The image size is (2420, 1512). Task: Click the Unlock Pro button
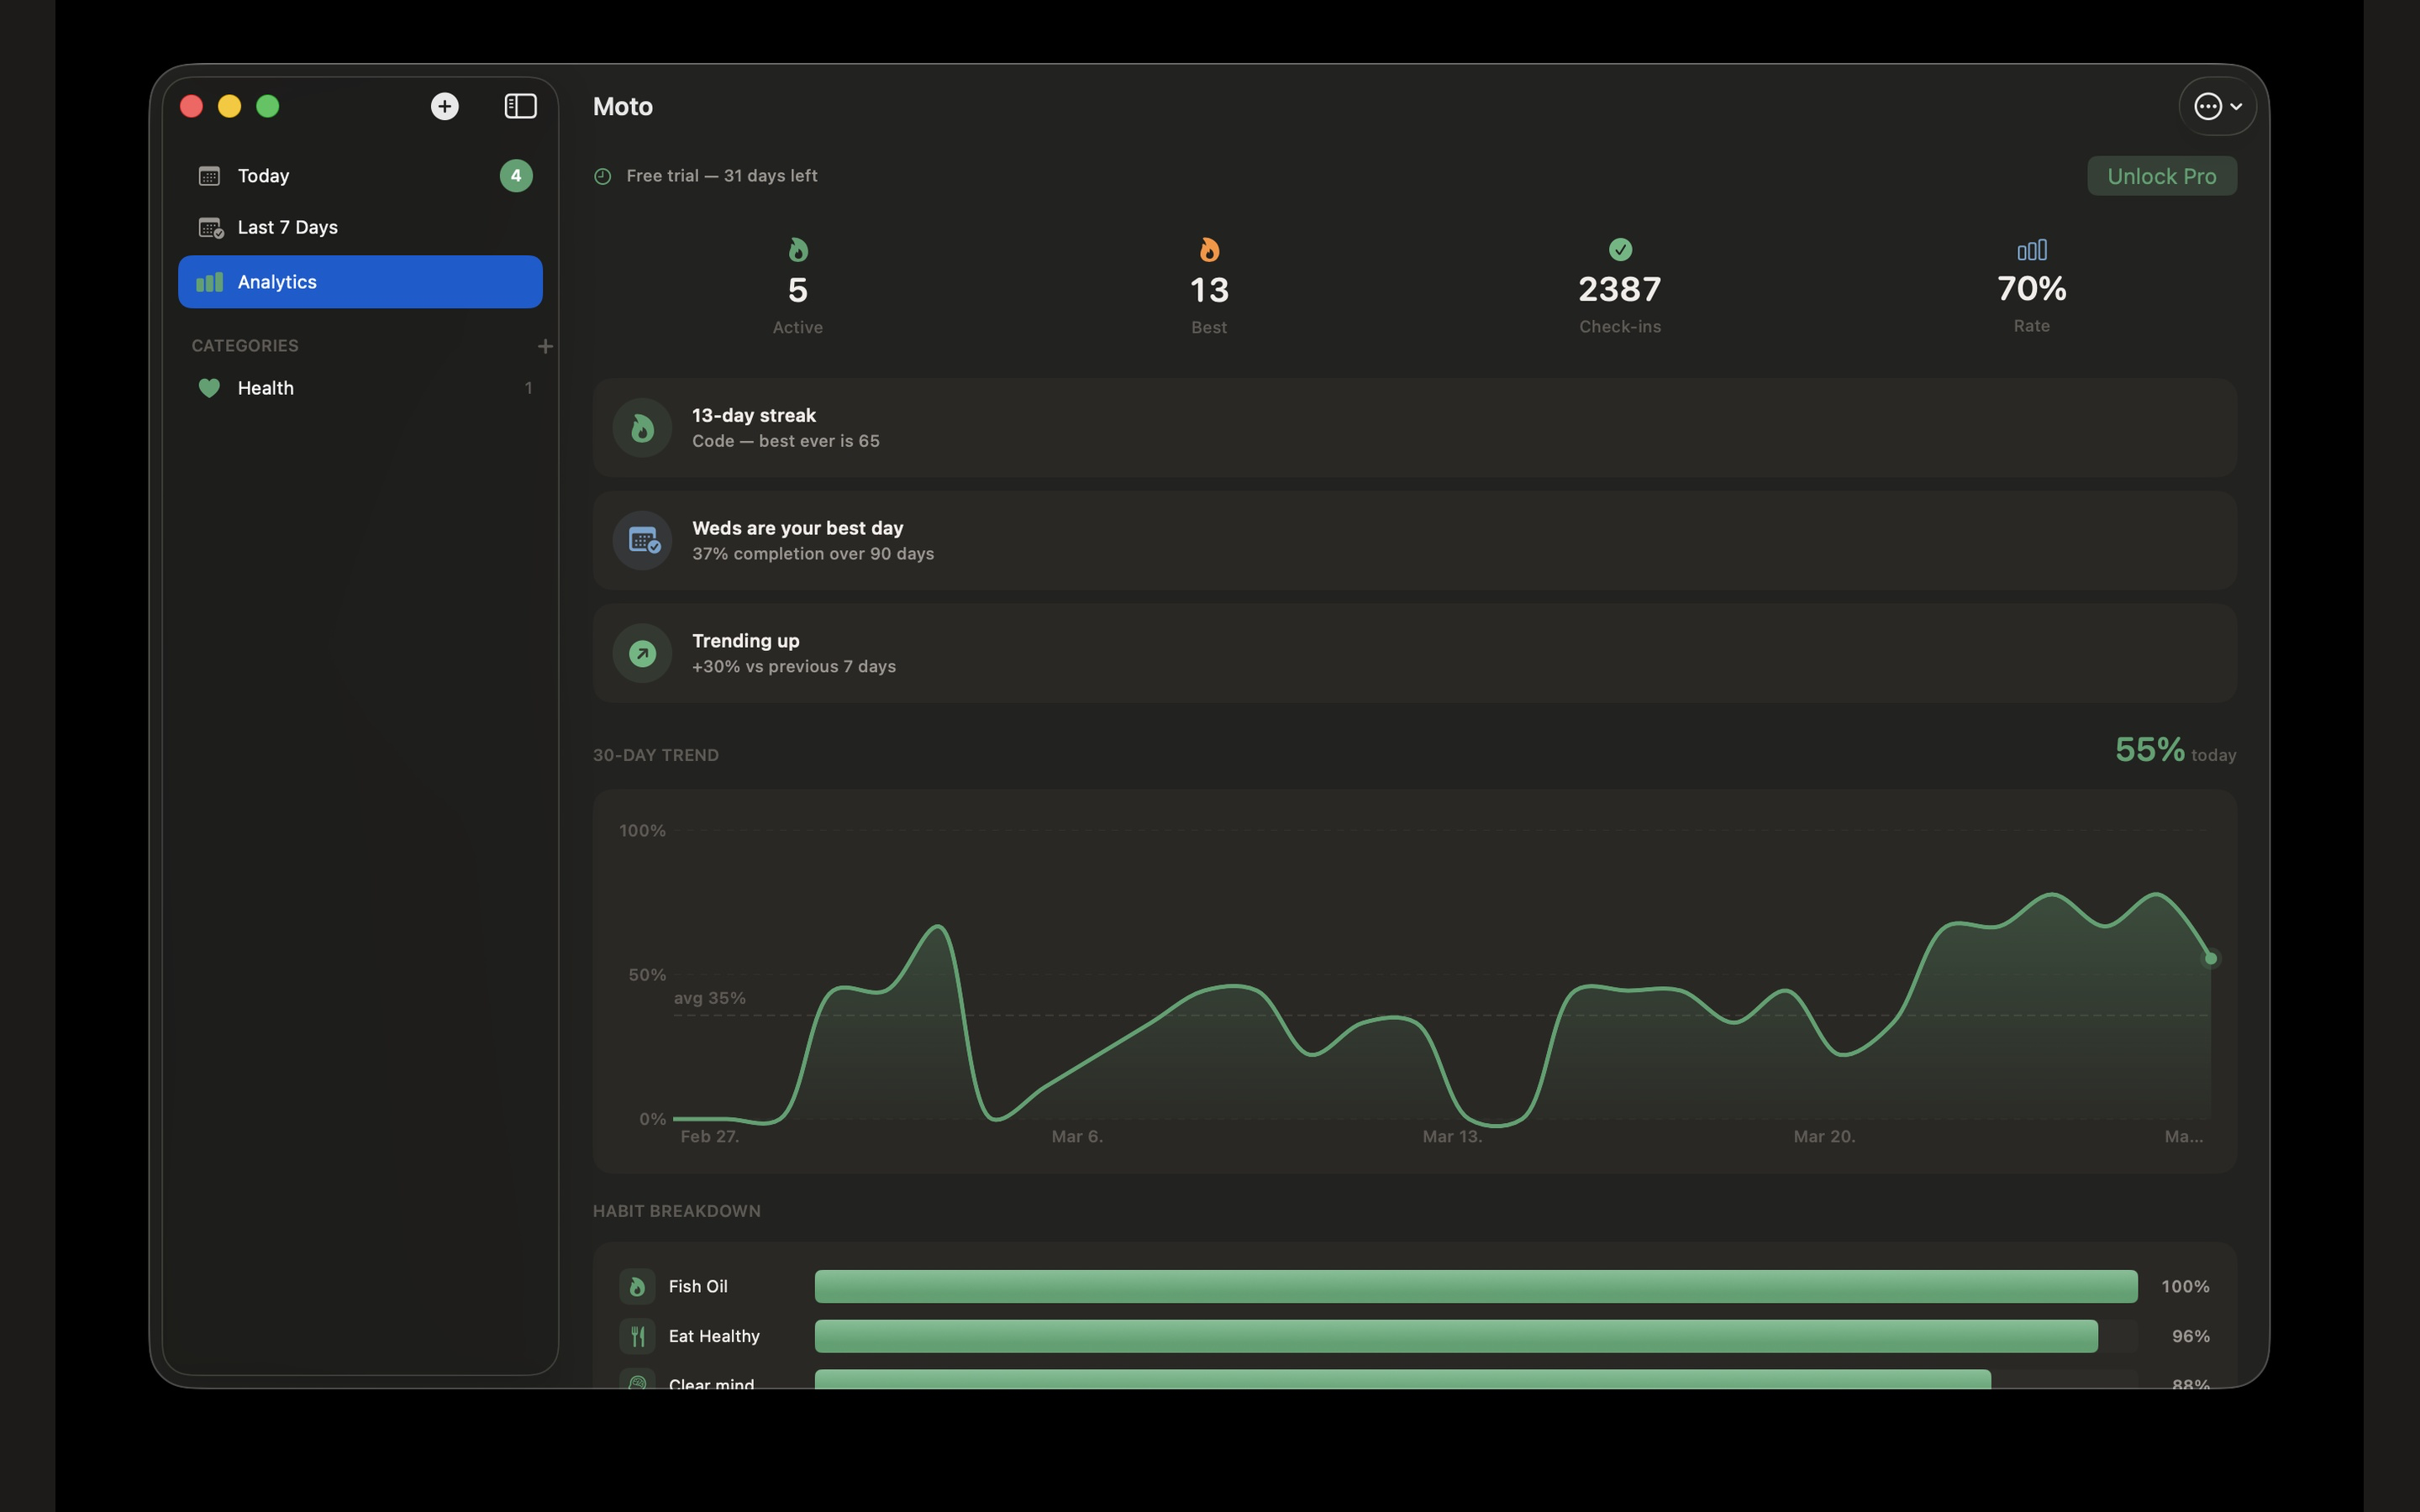coord(2161,176)
